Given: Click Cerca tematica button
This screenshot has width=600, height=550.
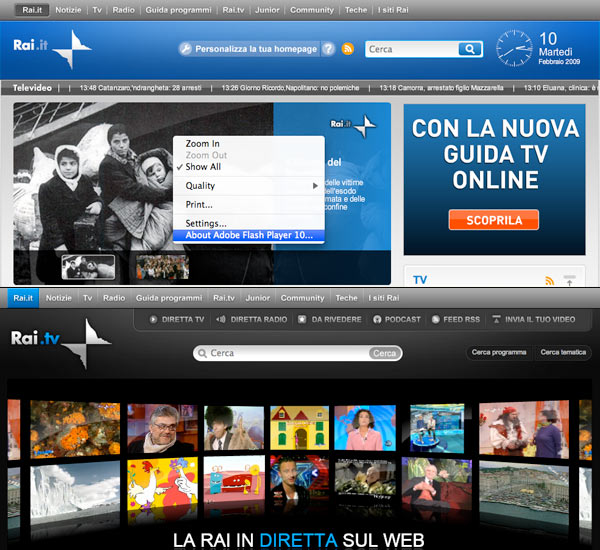Looking at the screenshot, I should (564, 353).
